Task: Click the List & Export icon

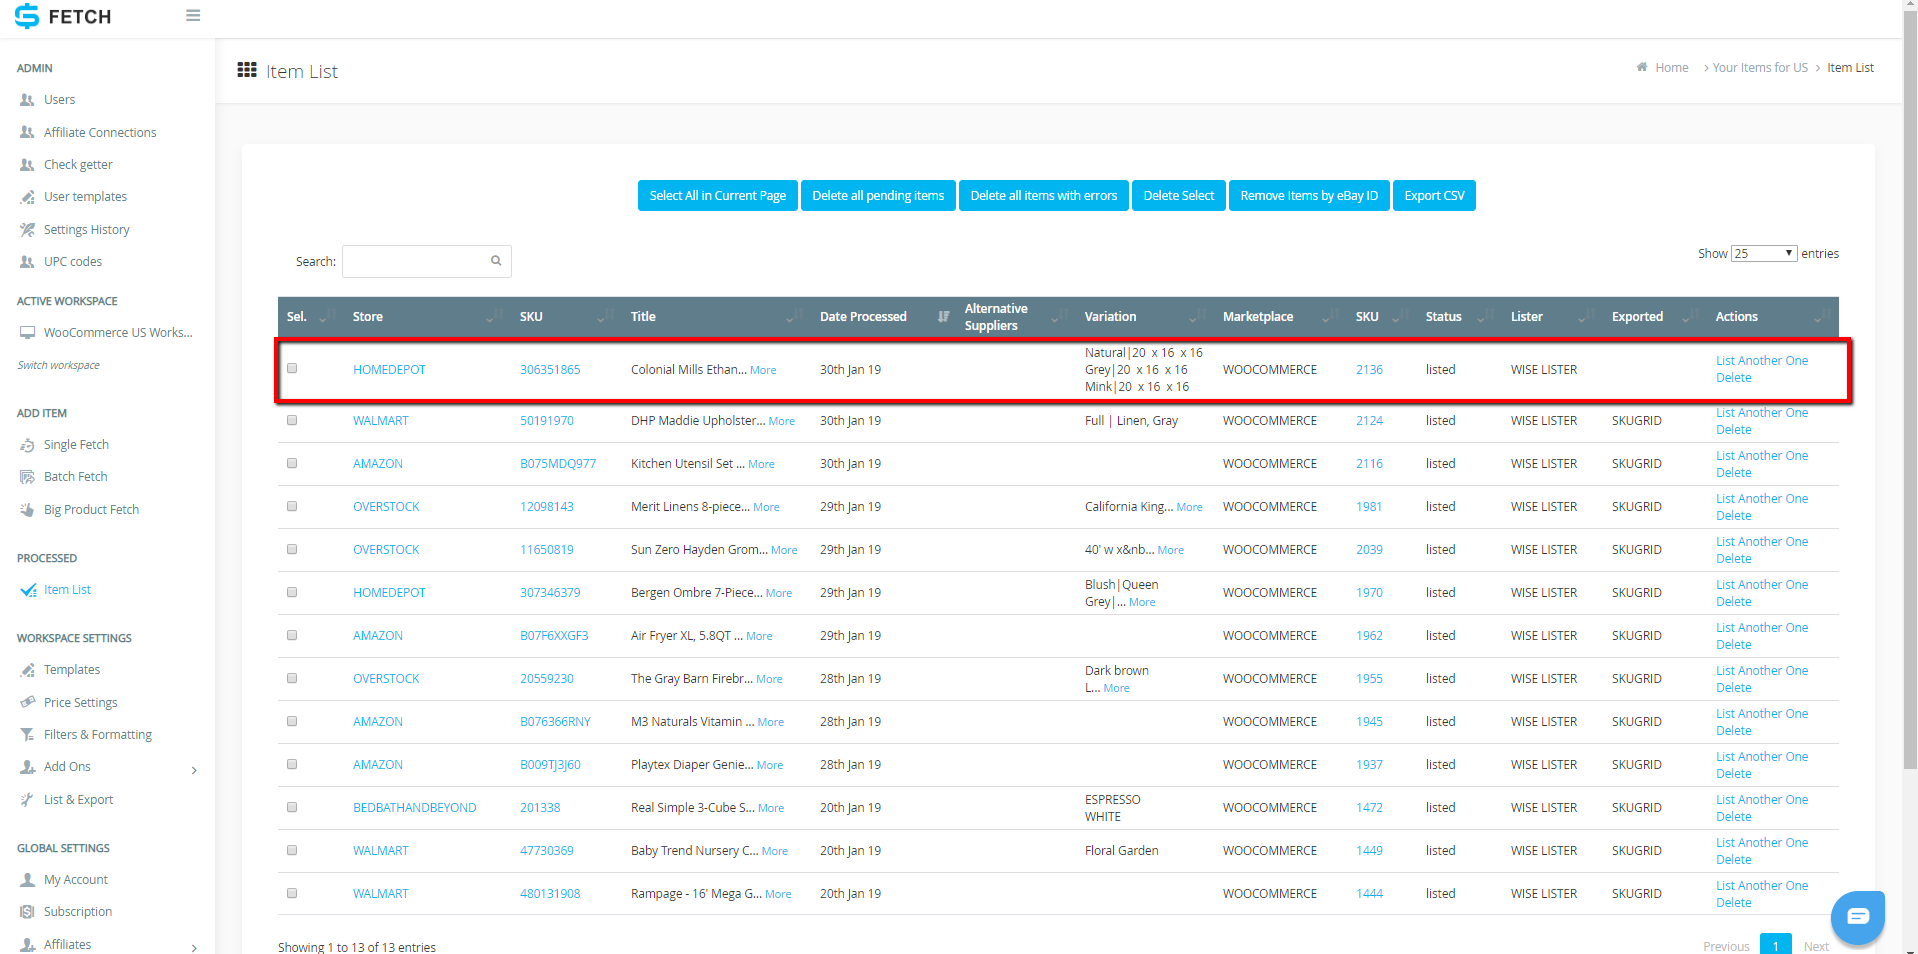Action: coord(27,800)
